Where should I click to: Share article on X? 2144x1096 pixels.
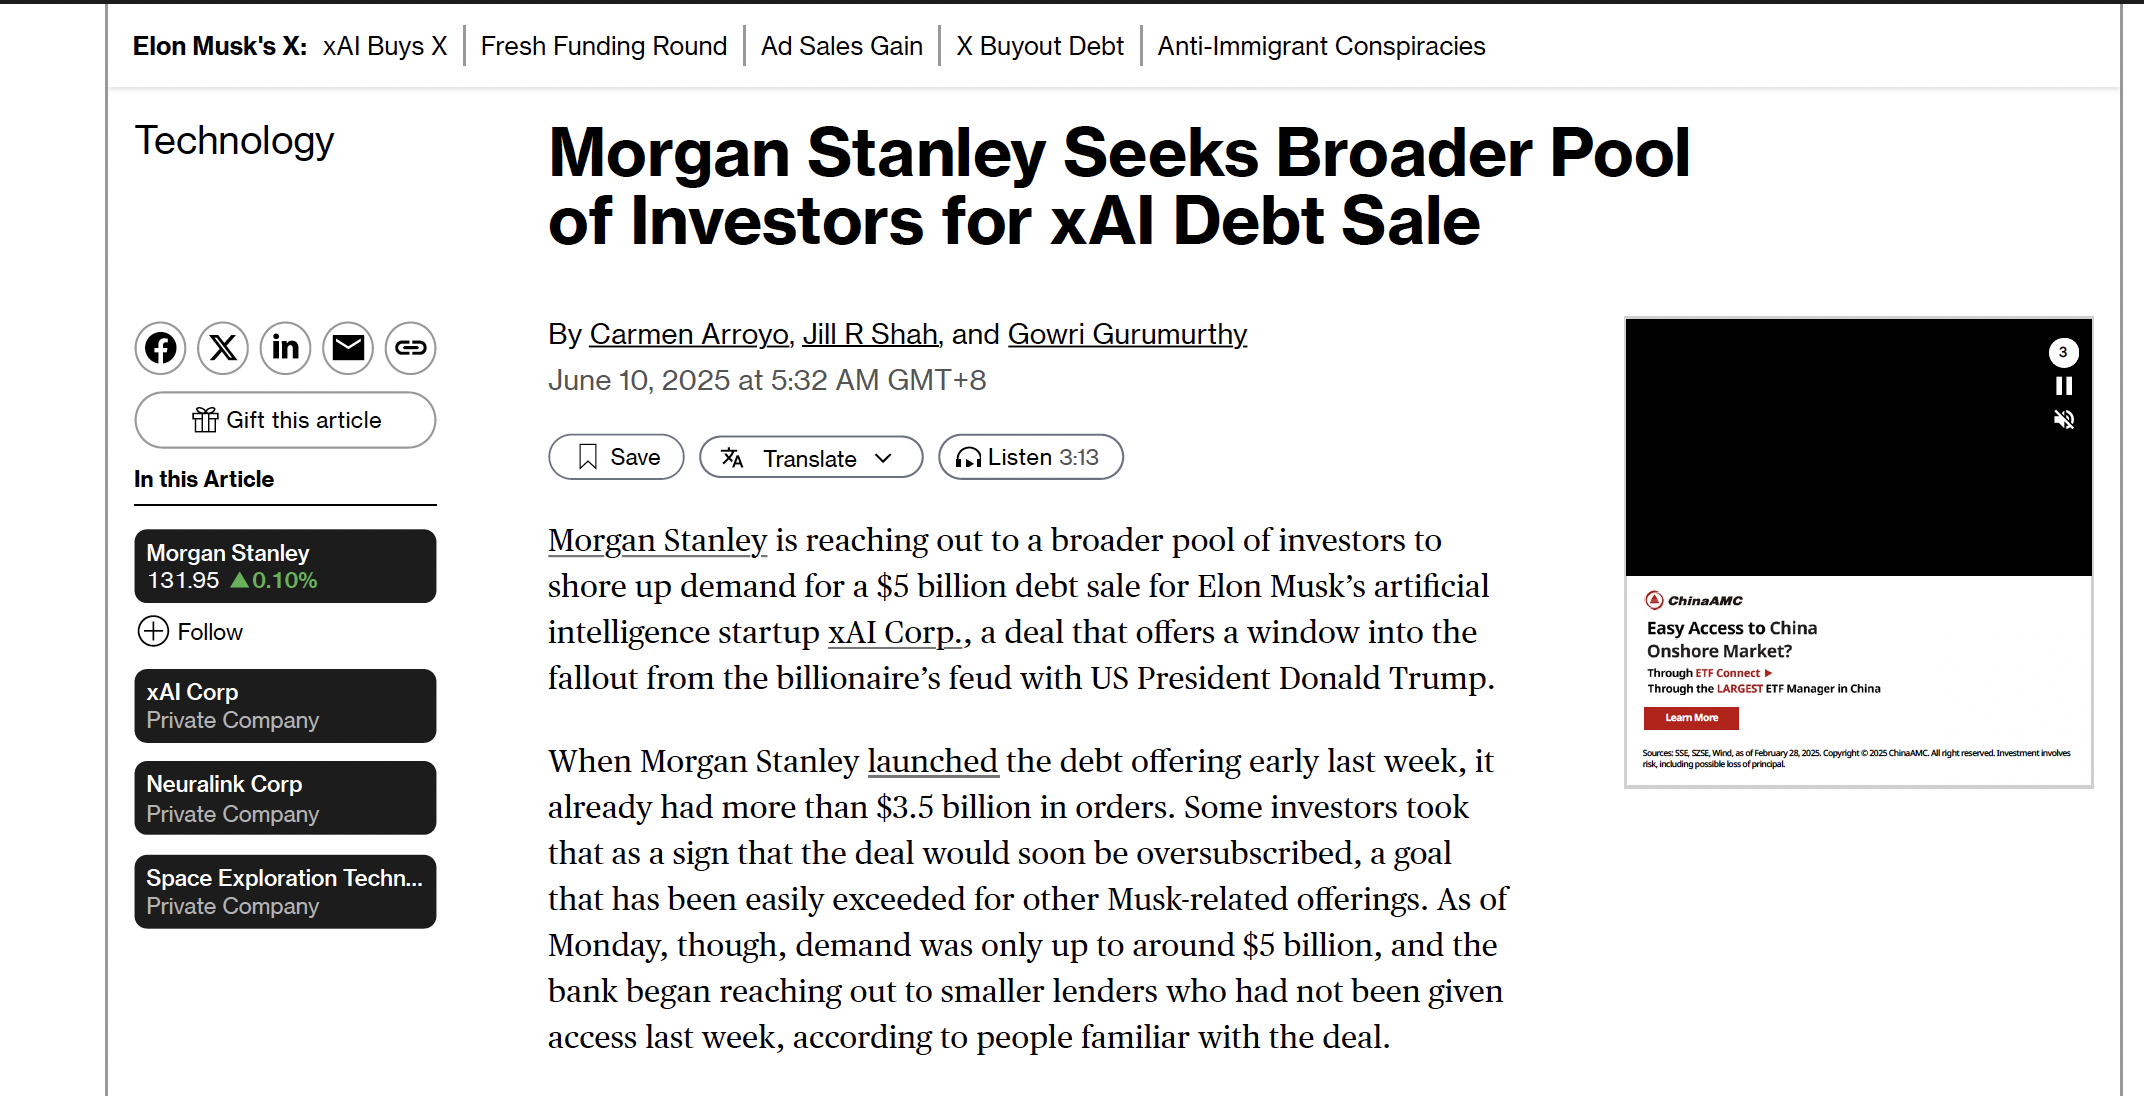(223, 348)
